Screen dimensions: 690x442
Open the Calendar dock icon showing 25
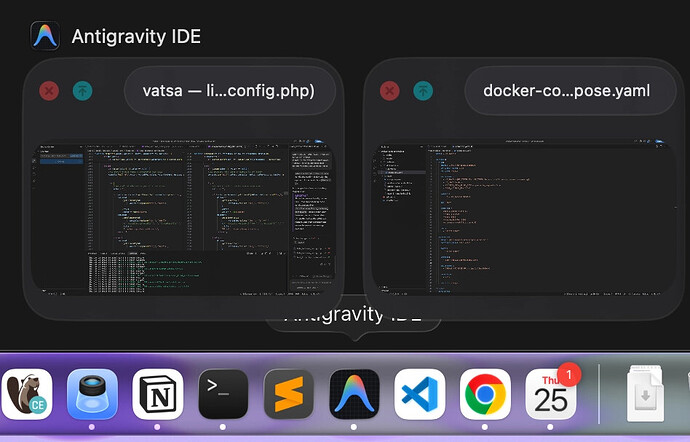pos(551,393)
